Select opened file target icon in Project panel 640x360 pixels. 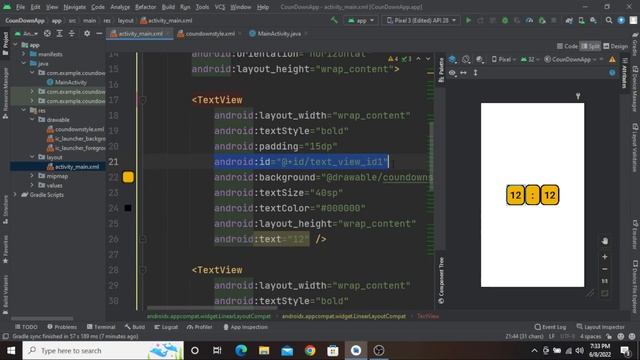(x=47, y=33)
